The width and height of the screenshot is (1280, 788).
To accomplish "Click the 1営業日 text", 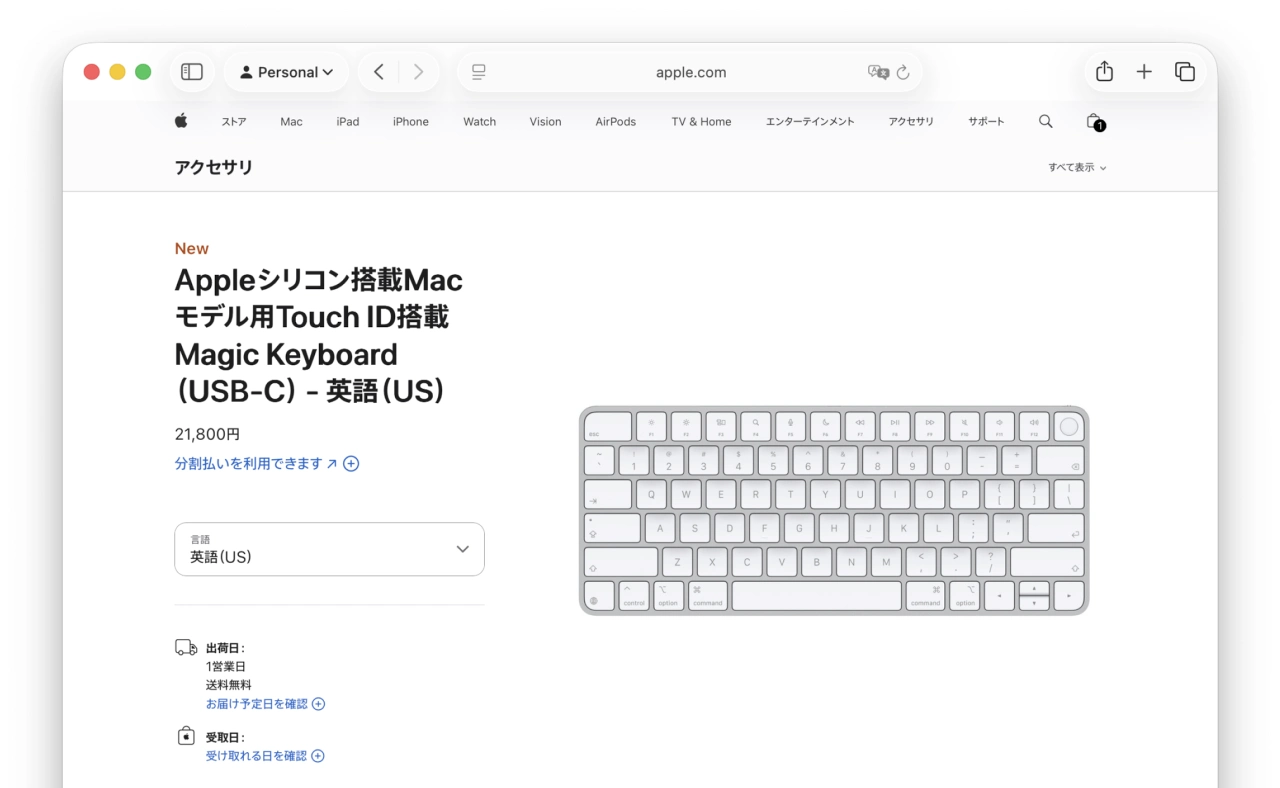I will [226, 666].
